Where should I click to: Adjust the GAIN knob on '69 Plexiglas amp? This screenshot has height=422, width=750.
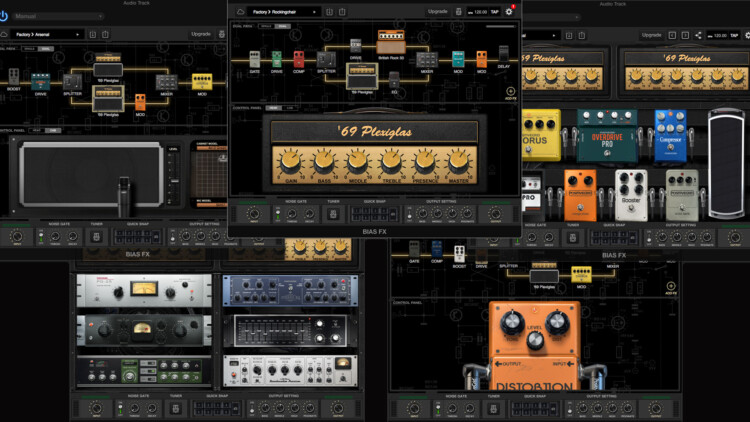(290, 163)
